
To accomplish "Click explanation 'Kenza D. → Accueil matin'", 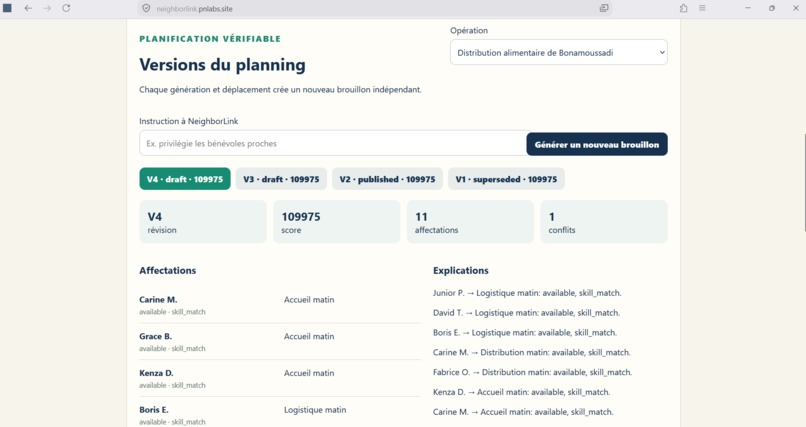I will [x=521, y=392].
